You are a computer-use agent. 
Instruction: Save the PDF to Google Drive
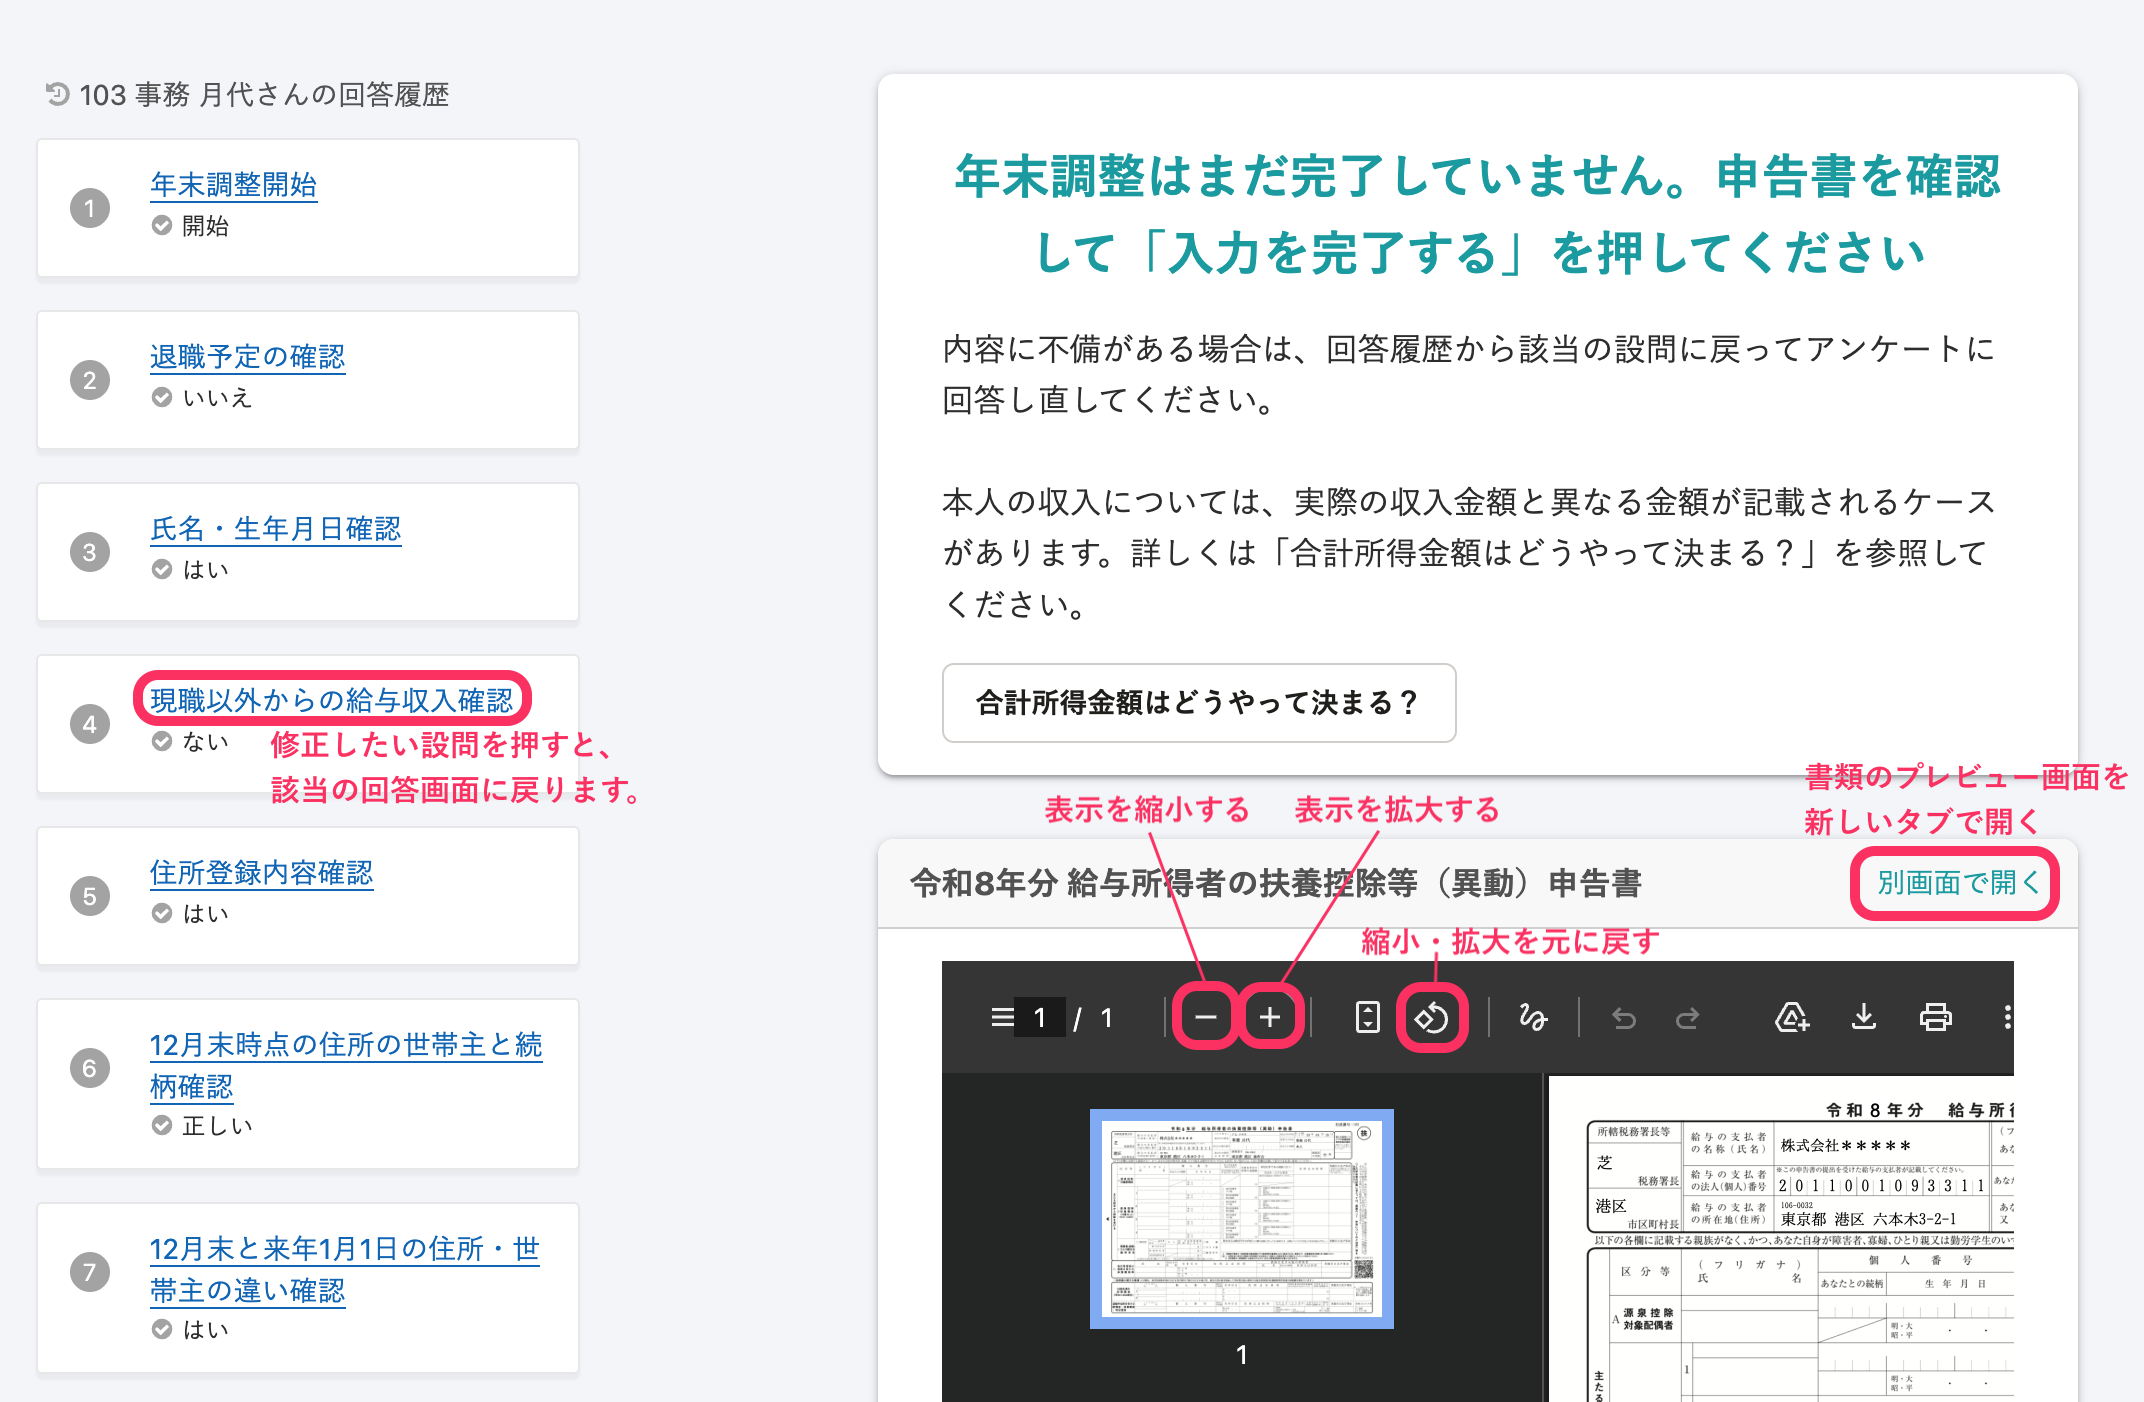pos(1791,1018)
